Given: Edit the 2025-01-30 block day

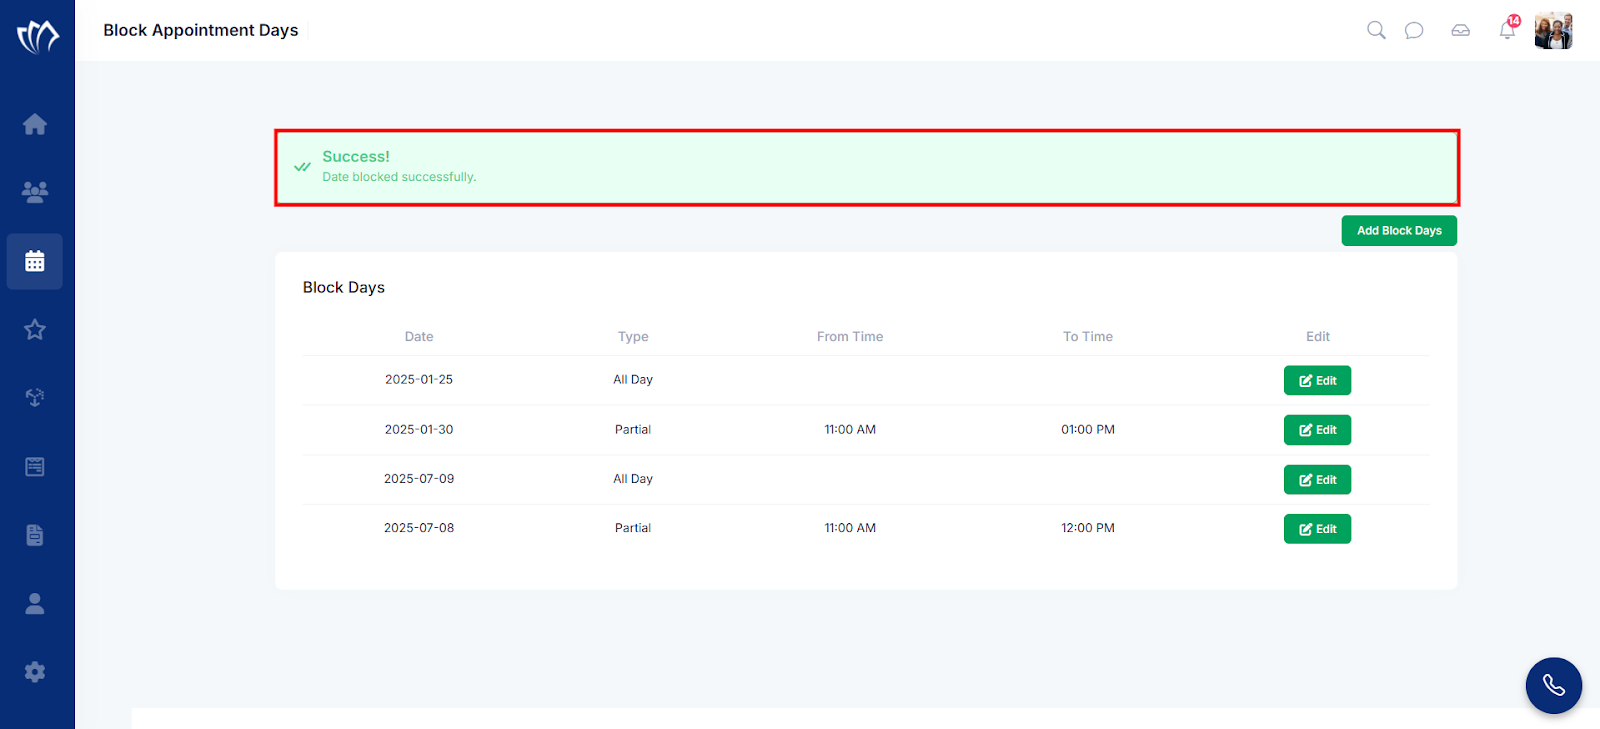Looking at the screenshot, I should (x=1317, y=430).
